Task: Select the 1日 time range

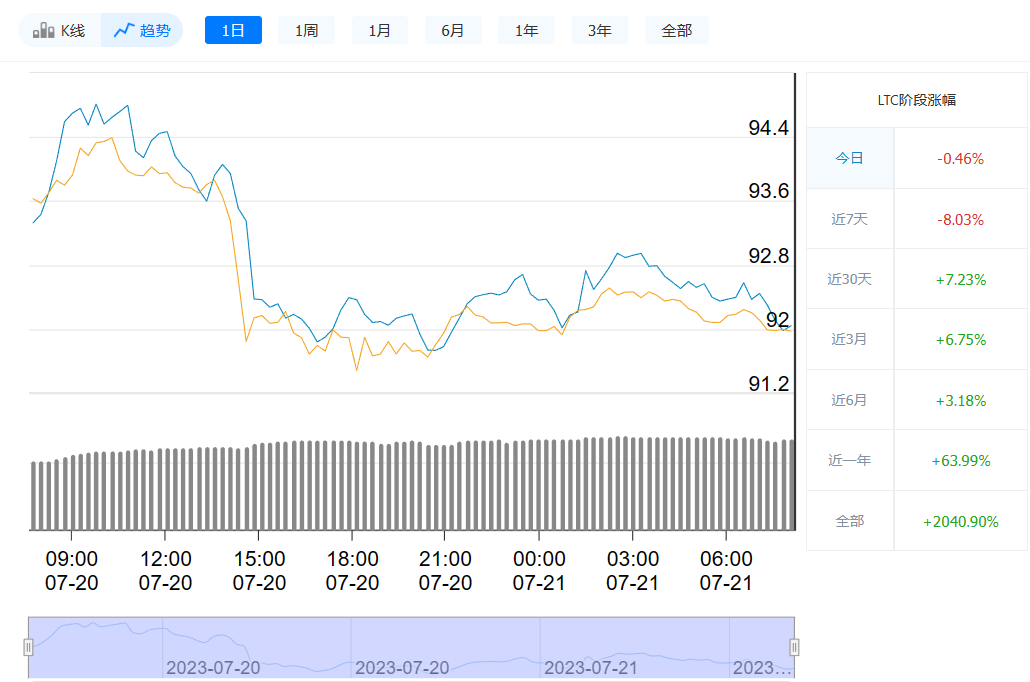Action: coord(233,31)
